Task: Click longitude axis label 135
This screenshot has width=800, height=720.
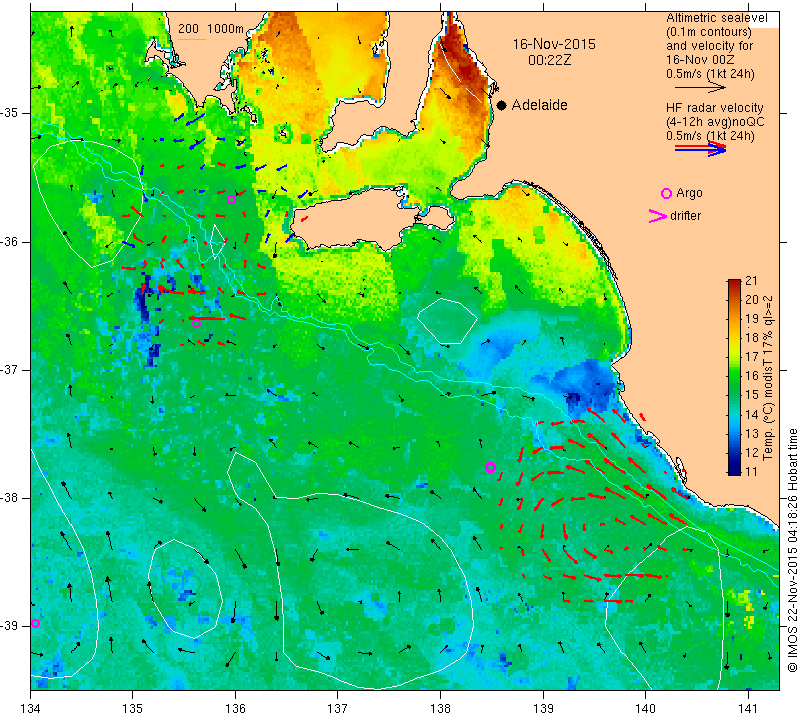Action: pos(133,708)
